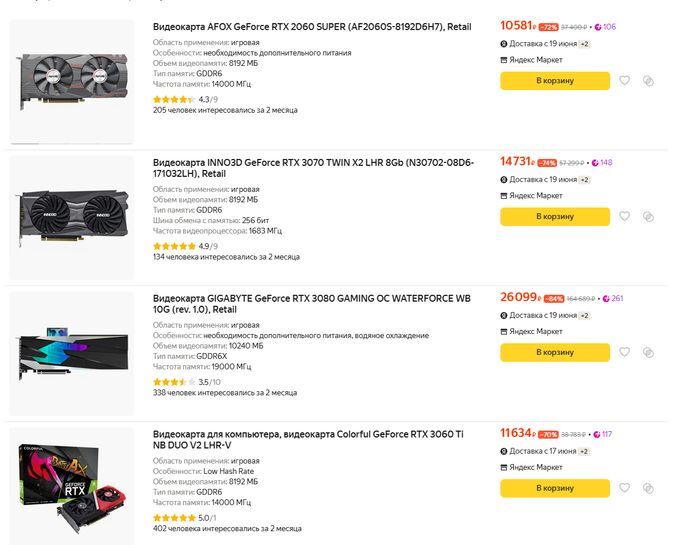
Task: Expand +2 delivery options for AFOX card
Action: click(x=584, y=44)
